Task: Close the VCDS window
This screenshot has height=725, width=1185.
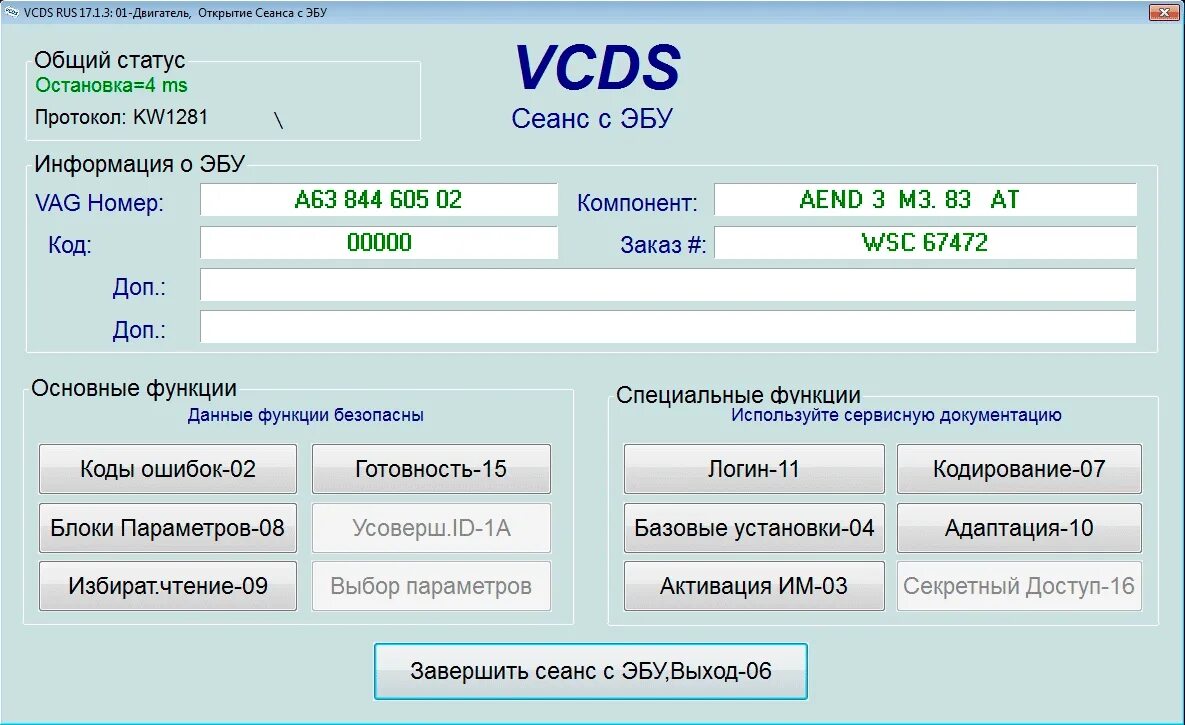Action: pos(1163,12)
